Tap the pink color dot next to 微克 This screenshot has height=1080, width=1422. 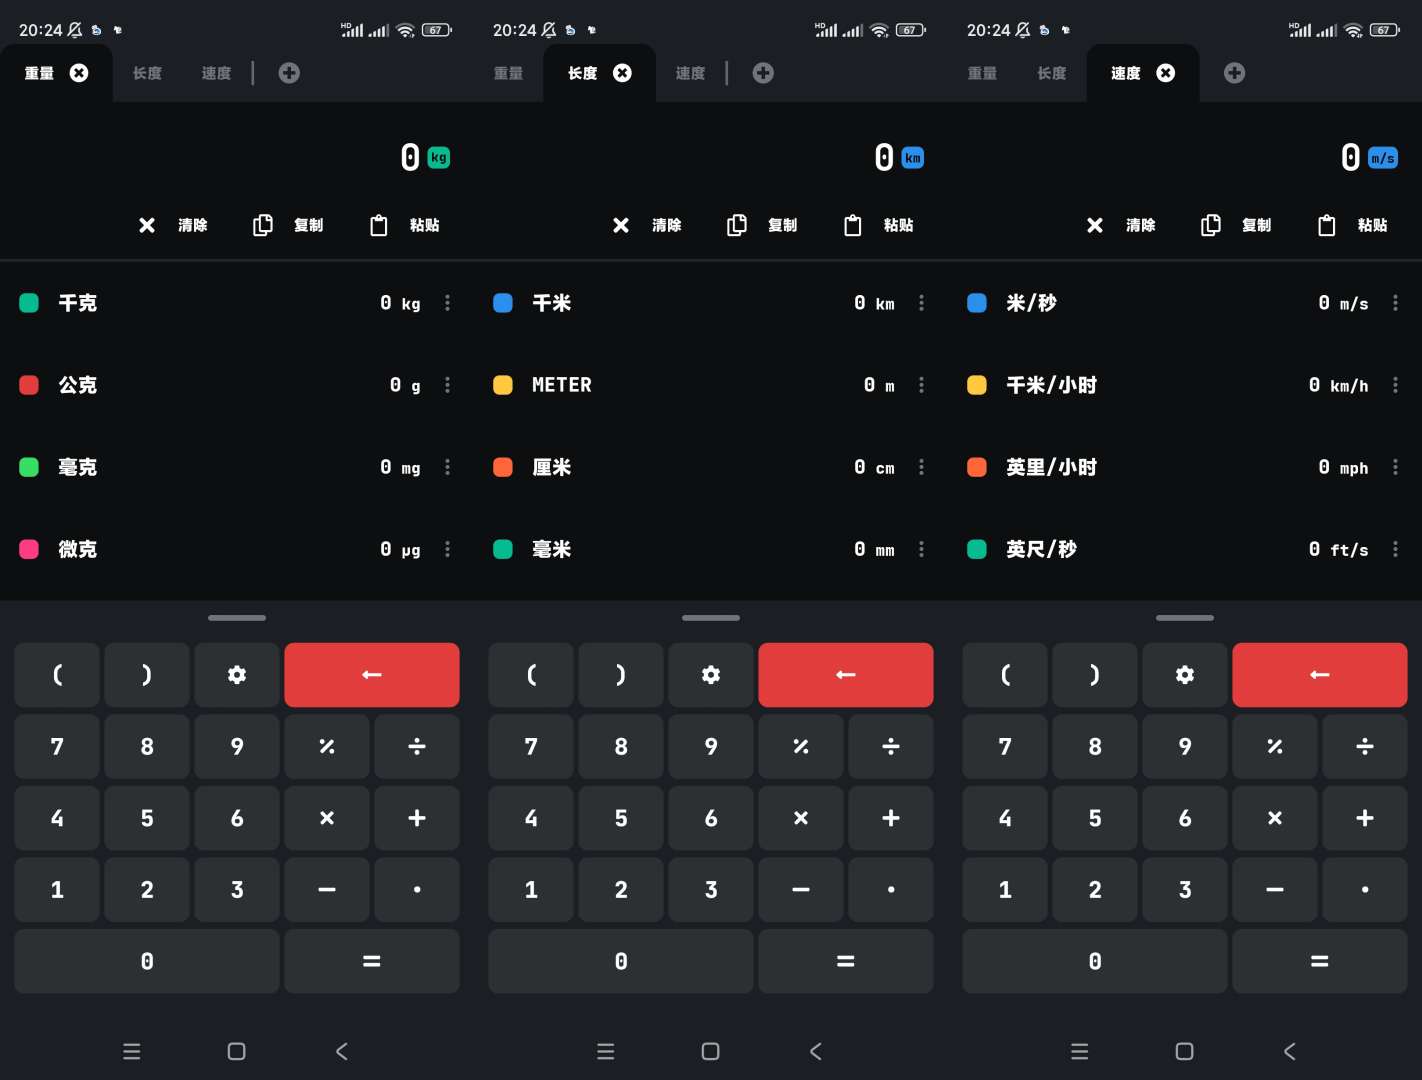tap(29, 549)
